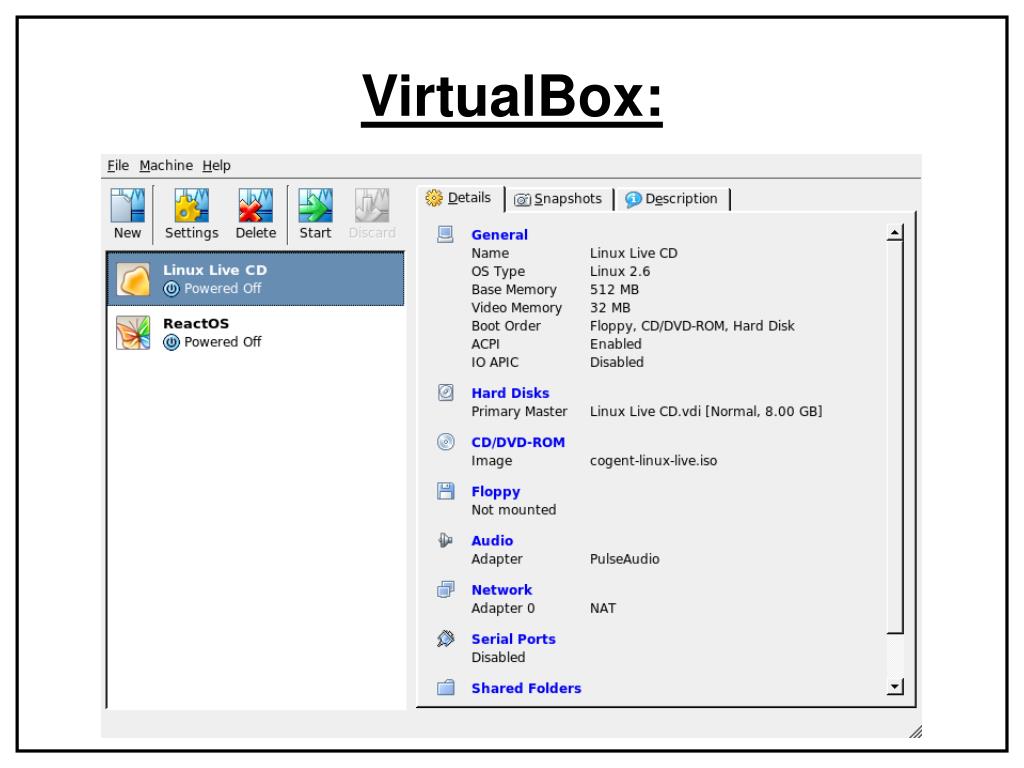Screen dimensions: 1024x768
Task: Click the Linux Live CD machine icon
Action: pyautogui.click(x=133, y=280)
